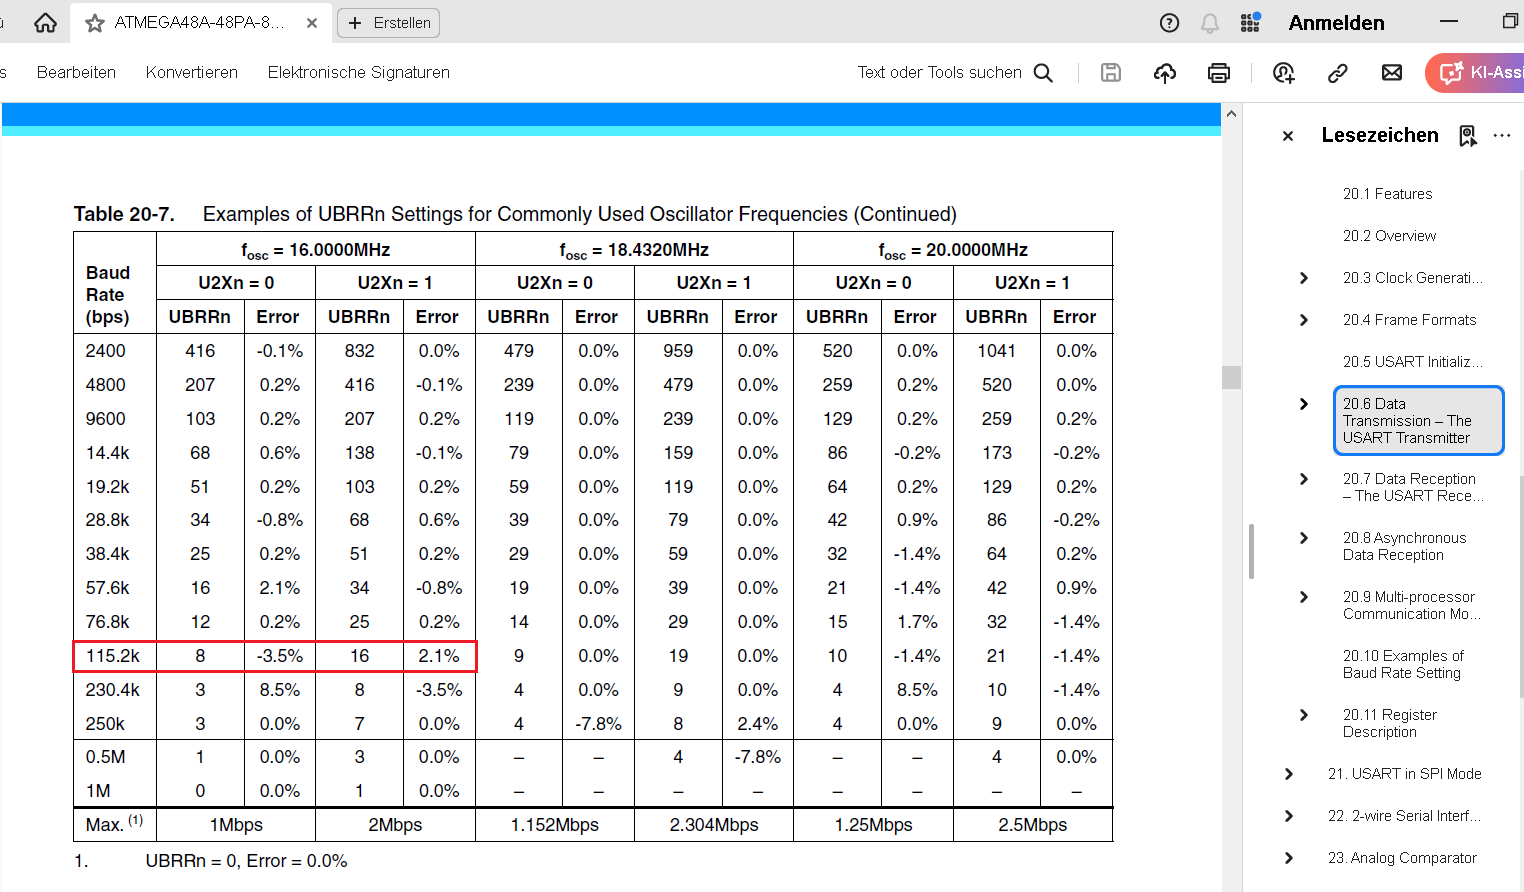The image size is (1524, 892).
Task: Click the 115.2k baud rate cell
Action: (113, 656)
